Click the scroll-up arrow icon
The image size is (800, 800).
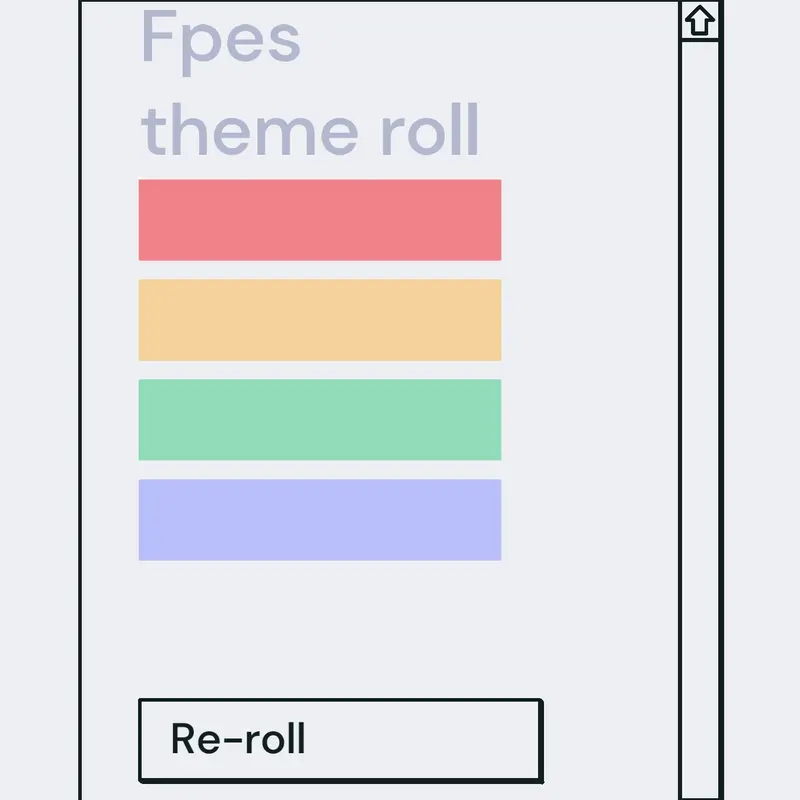coord(699,20)
